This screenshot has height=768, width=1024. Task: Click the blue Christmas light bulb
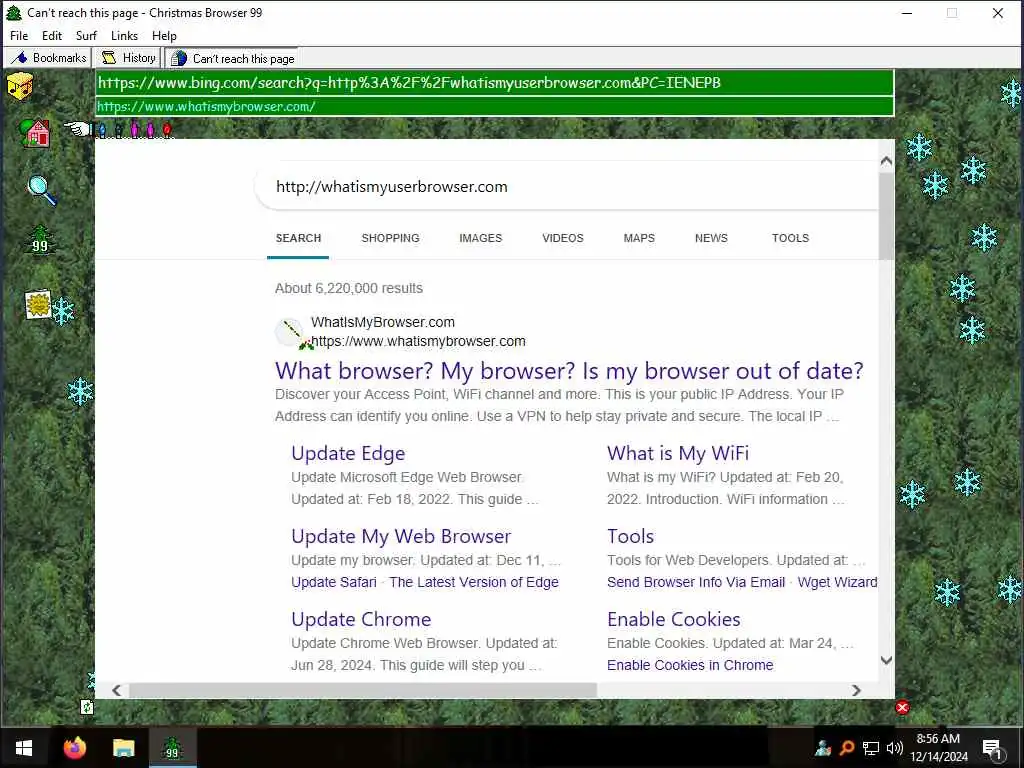coord(103,130)
